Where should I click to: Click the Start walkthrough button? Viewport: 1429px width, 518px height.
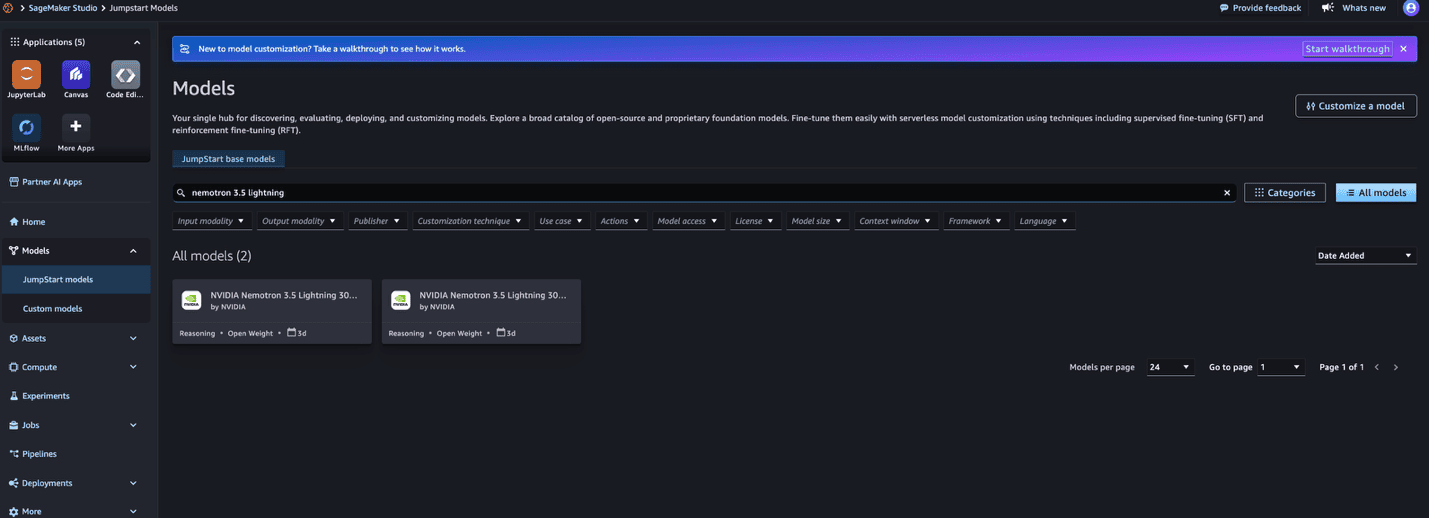pyautogui.click(x=1347, y=49)
